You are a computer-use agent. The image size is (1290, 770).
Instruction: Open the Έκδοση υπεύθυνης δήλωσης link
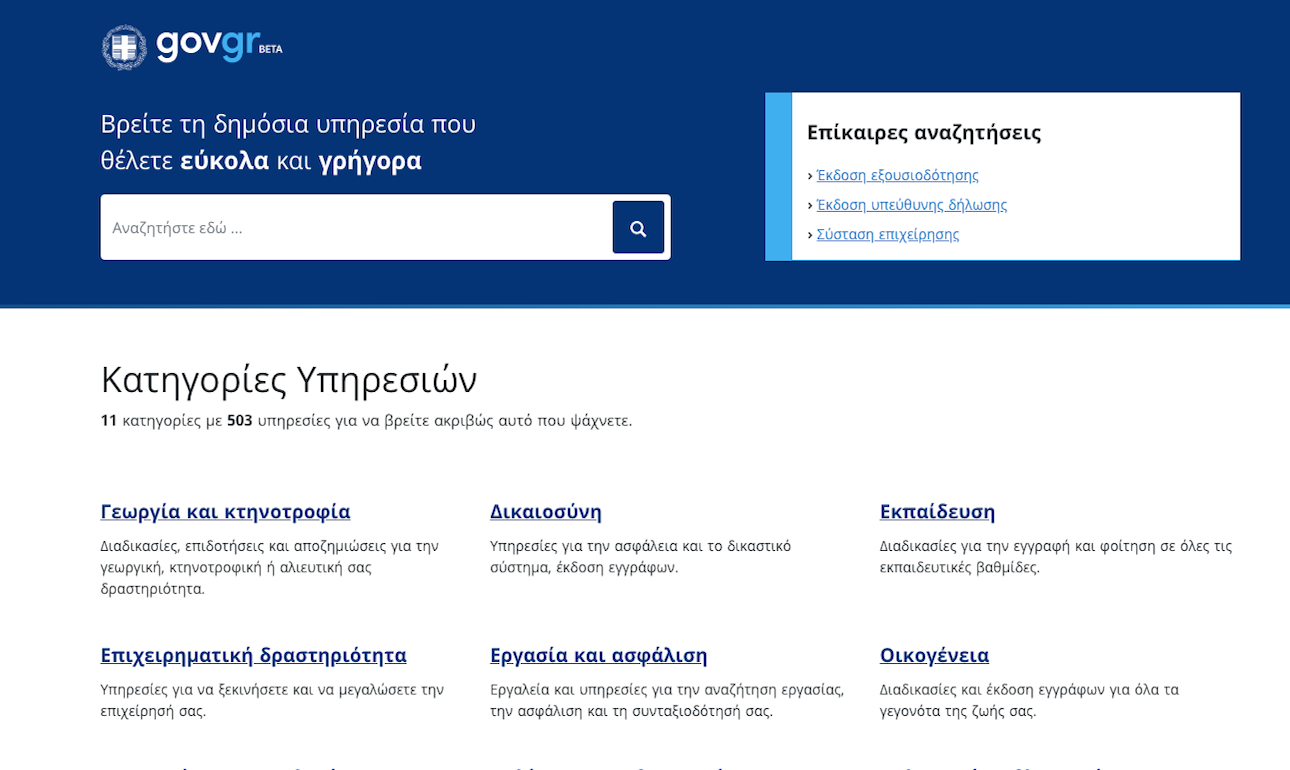(x=911, y=204)
